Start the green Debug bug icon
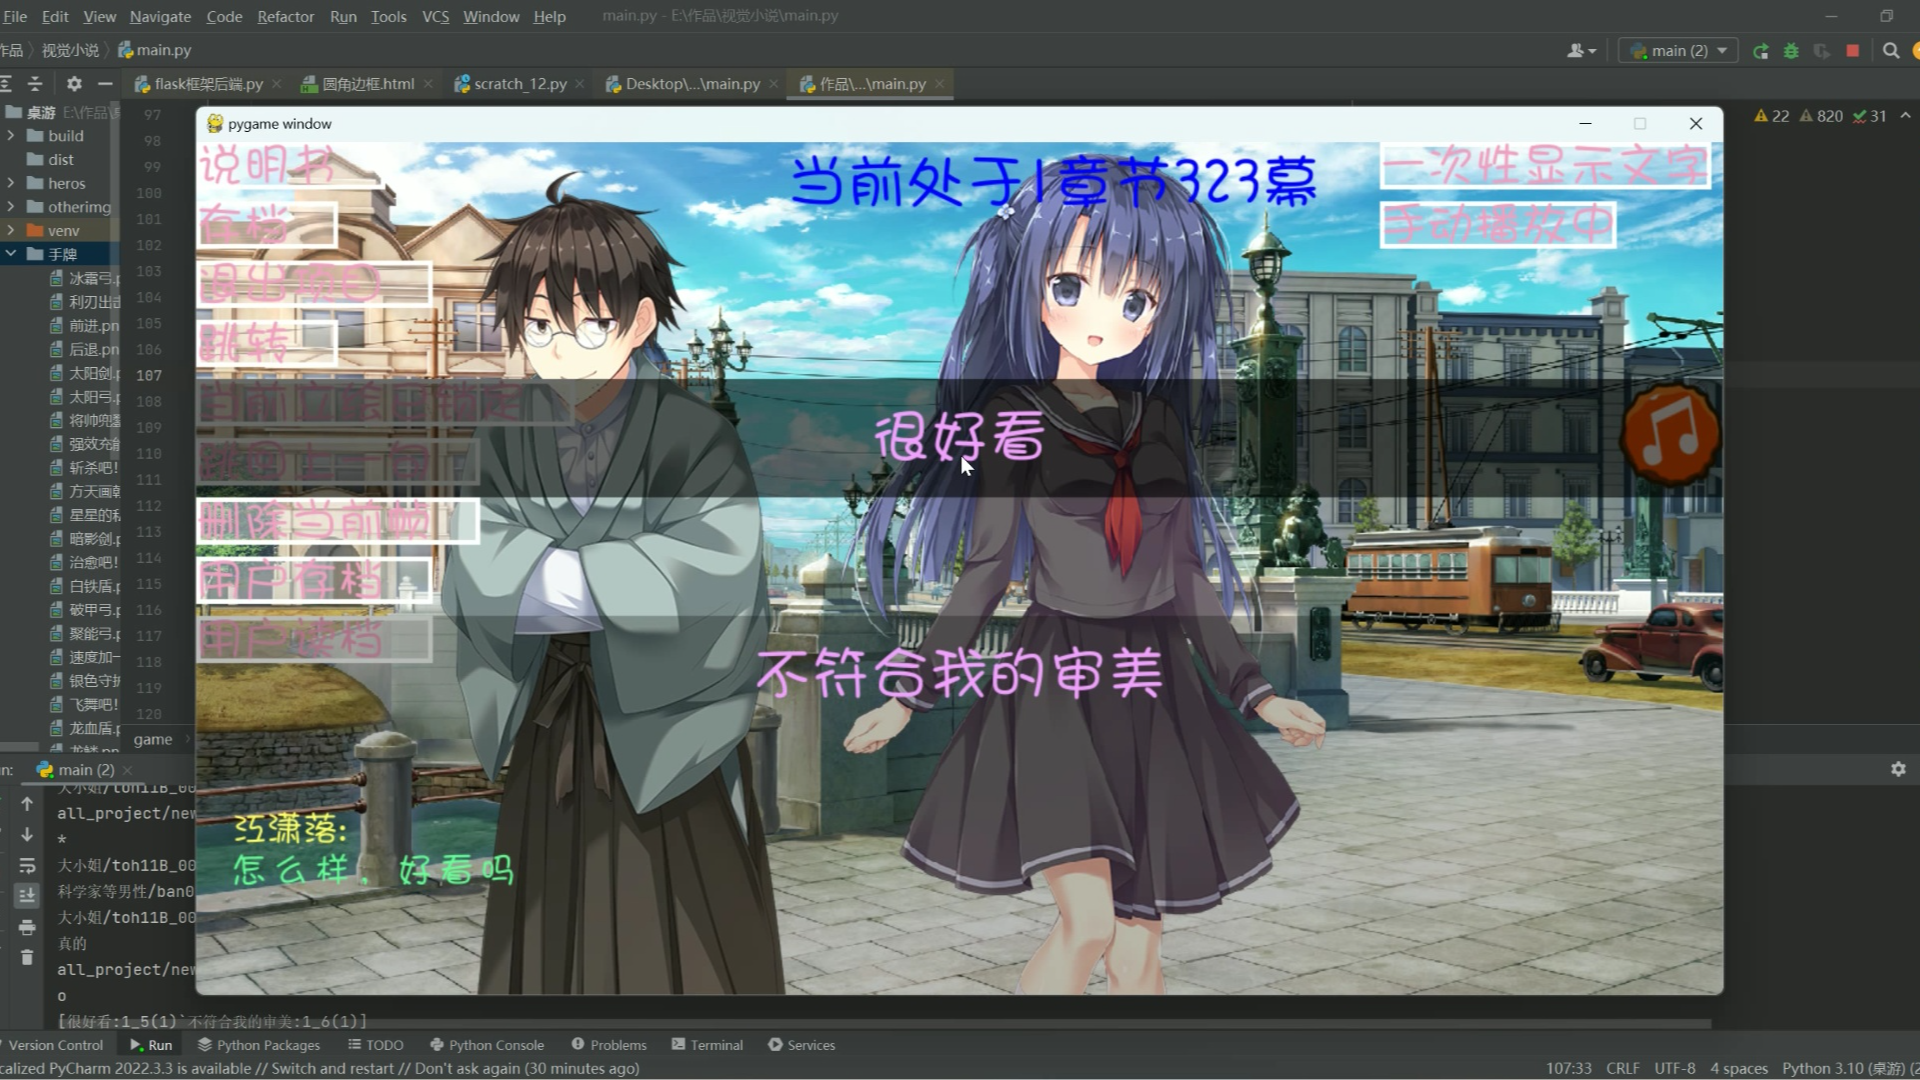The width and height of the screenshot is (1920, 1080). click(1791, 51)
